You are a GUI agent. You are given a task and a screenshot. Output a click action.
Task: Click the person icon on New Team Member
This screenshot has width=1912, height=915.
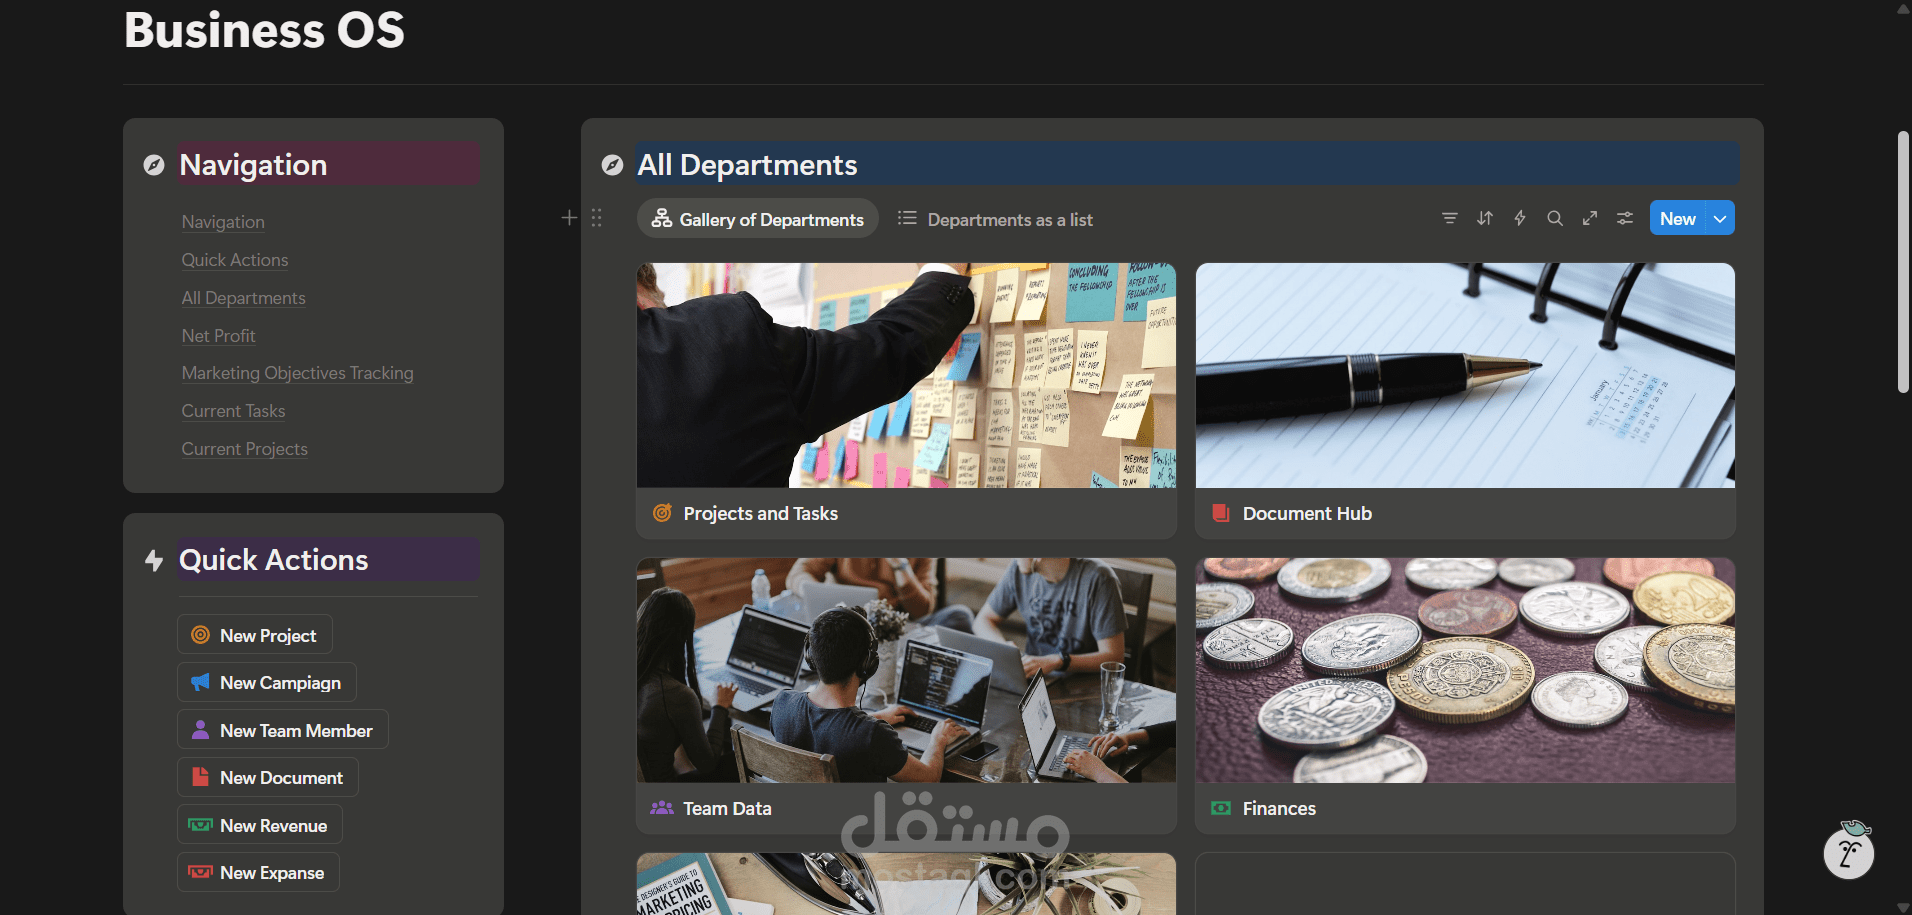pyautogui.click(x=200, y=730)
